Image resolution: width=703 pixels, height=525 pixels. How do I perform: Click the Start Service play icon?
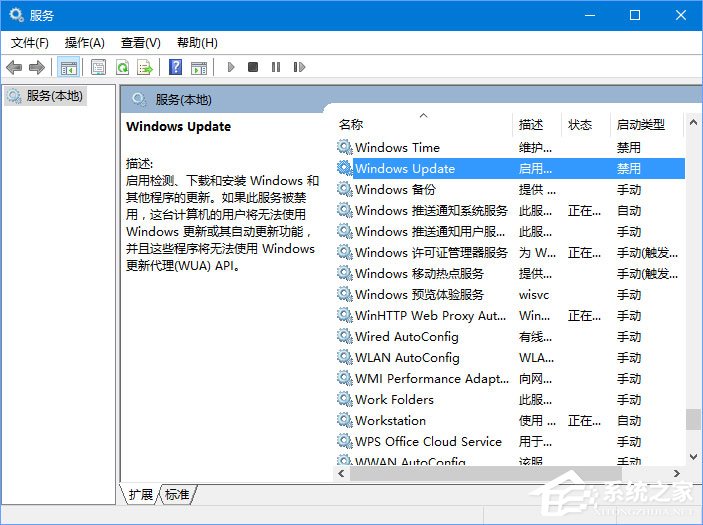click(231, 67)
